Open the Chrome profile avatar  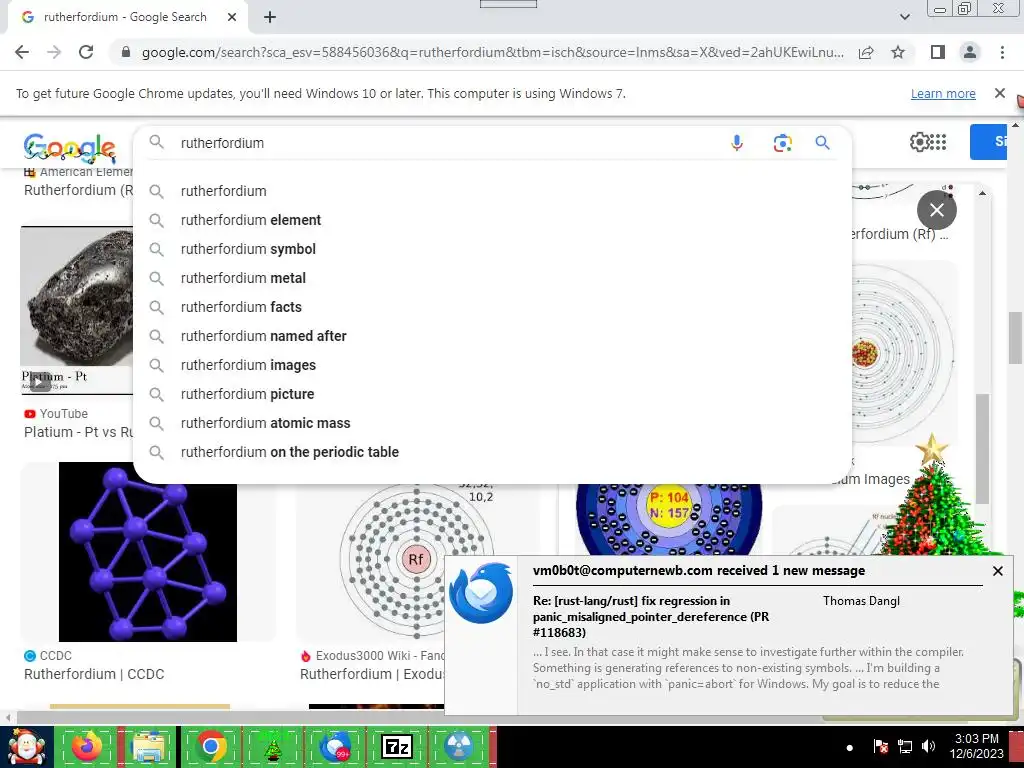970,52
